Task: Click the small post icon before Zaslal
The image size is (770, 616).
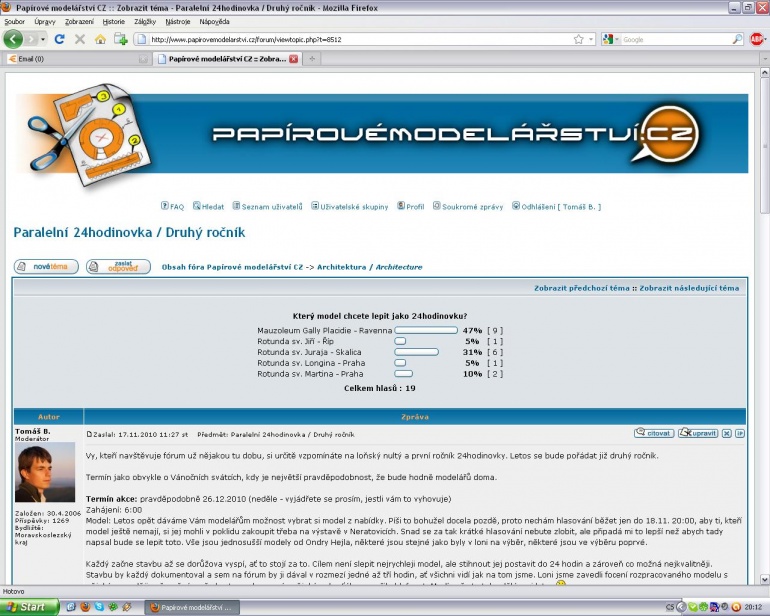Action: click(89, 434)
